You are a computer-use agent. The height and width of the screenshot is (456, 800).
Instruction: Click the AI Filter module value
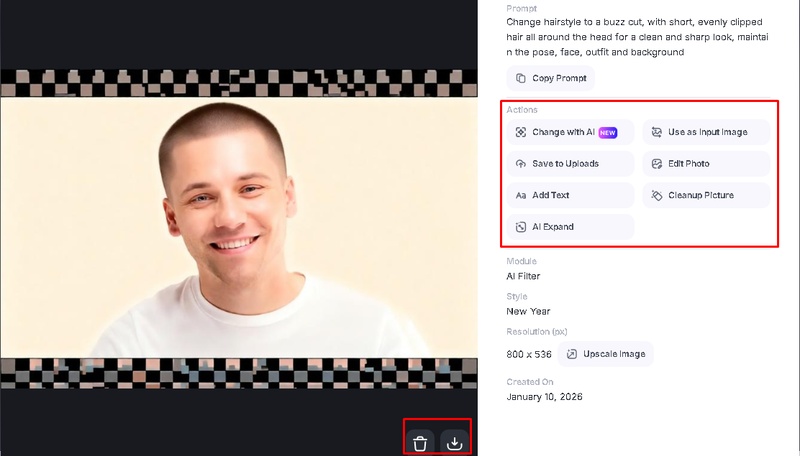[524, 276]
